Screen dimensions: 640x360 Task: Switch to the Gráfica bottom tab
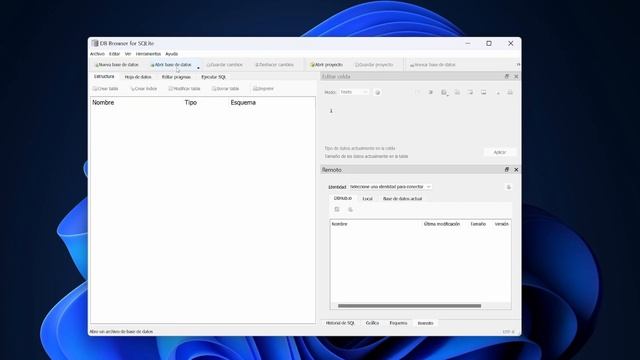pyautogui.click(x=372, y=323)
